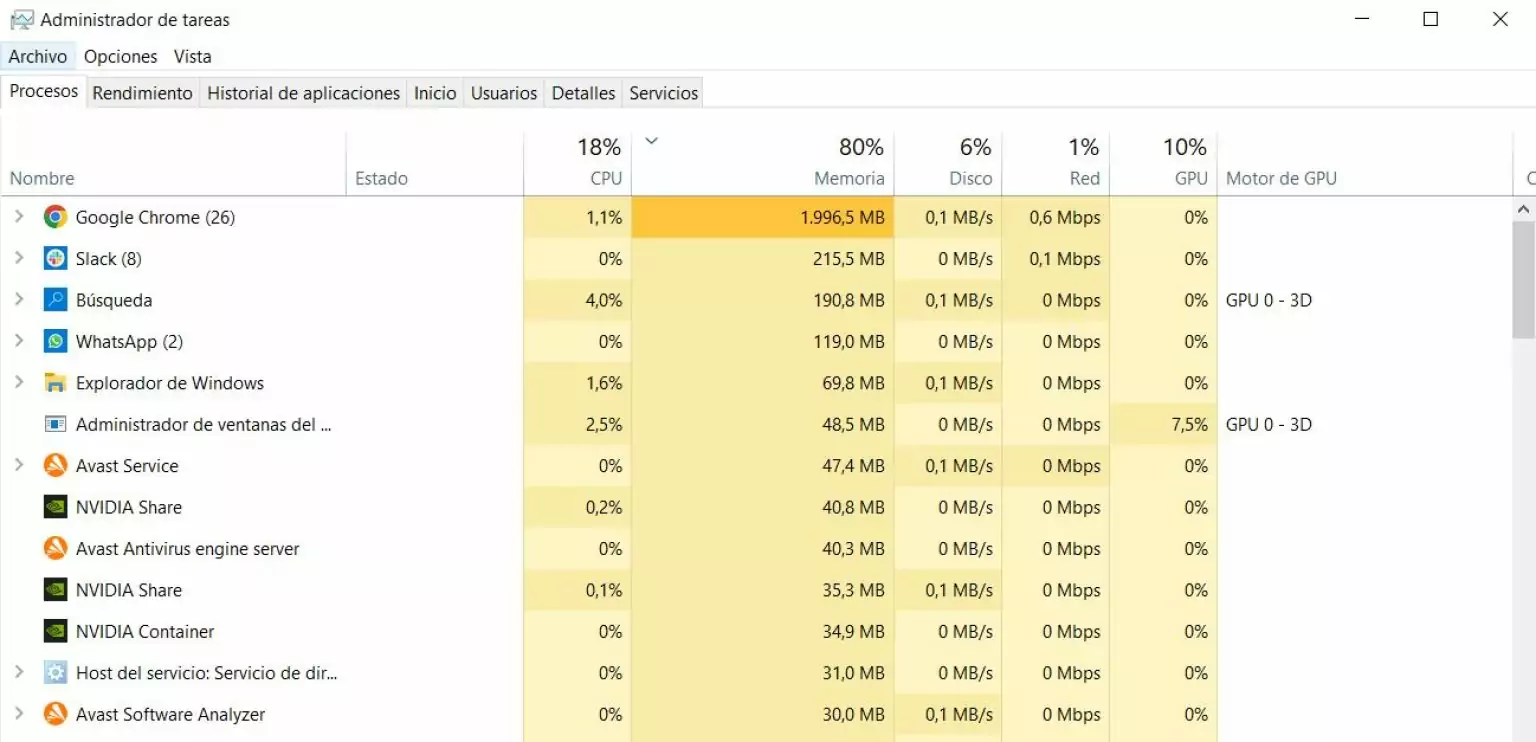Open the Opciones menu
This screenshot has height=742, width=1536.
(120, 56)
